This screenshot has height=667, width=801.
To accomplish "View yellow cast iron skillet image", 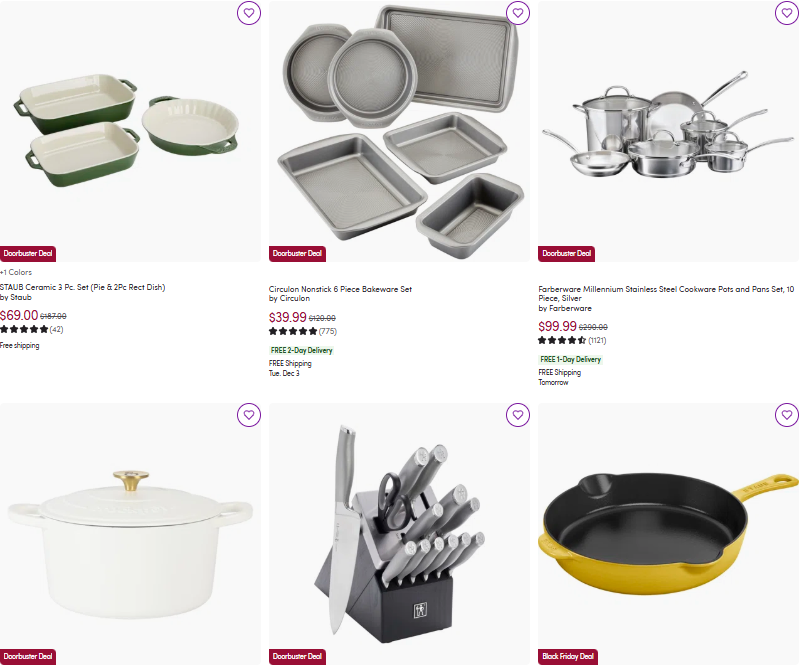I will [668, 534].
